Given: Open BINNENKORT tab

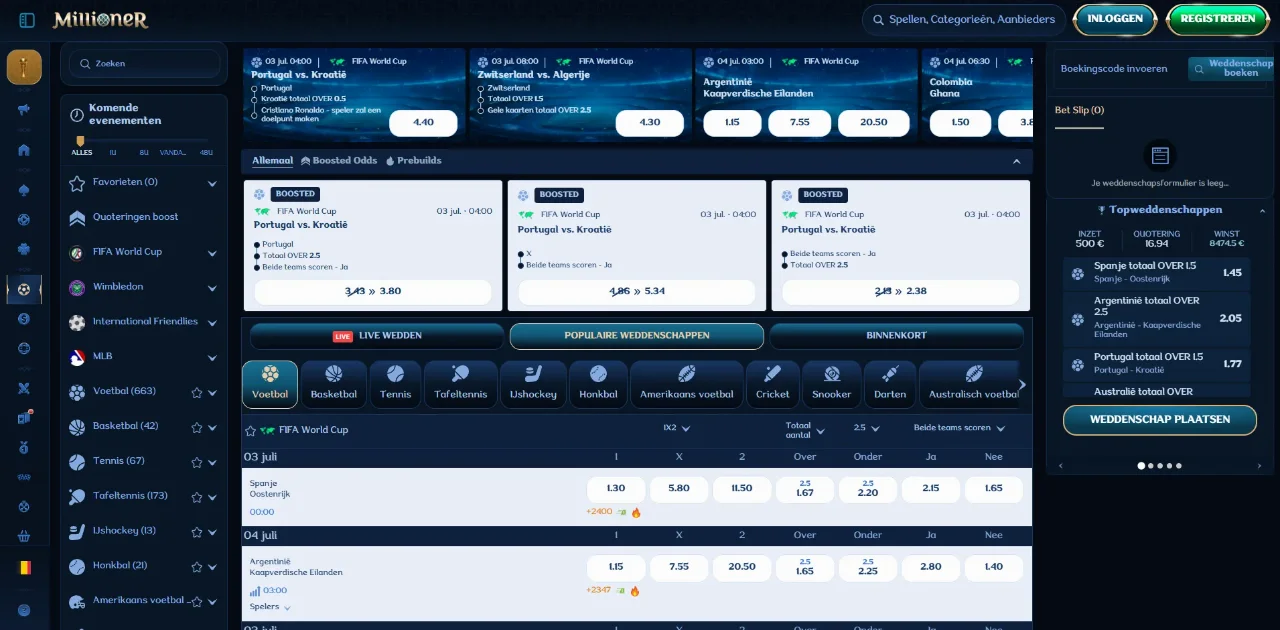Looking at the screenshot, I should [896, 336].
